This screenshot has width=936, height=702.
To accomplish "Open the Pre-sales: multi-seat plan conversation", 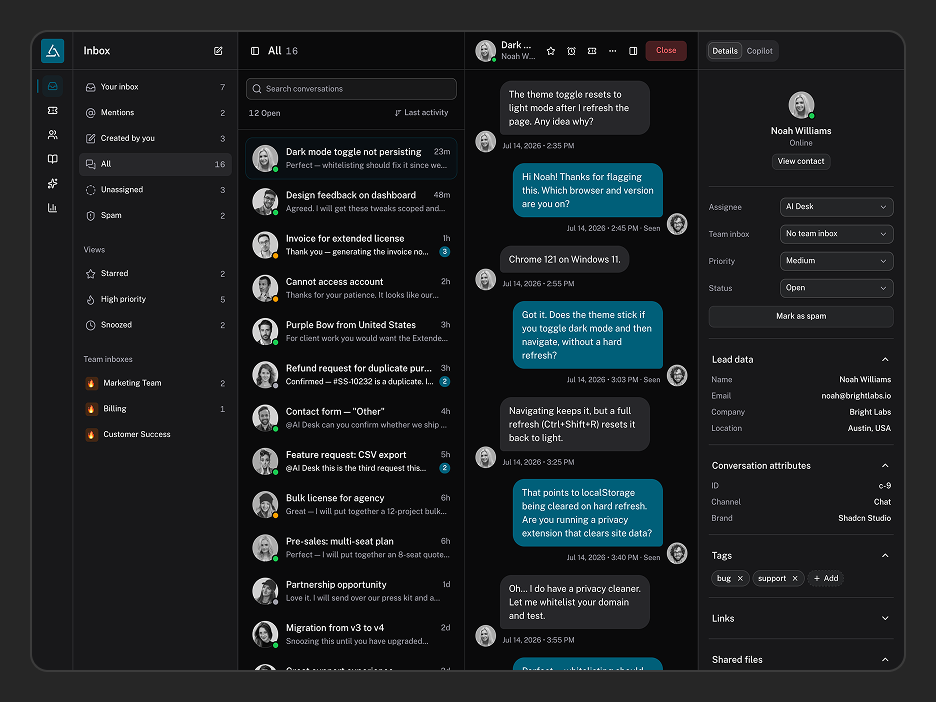I will click(351, 548).
